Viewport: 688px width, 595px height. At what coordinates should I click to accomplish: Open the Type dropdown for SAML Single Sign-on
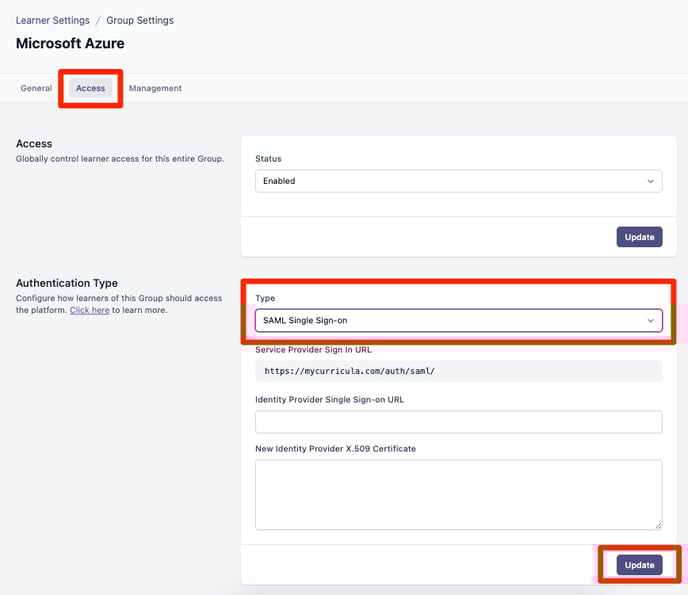459,320
